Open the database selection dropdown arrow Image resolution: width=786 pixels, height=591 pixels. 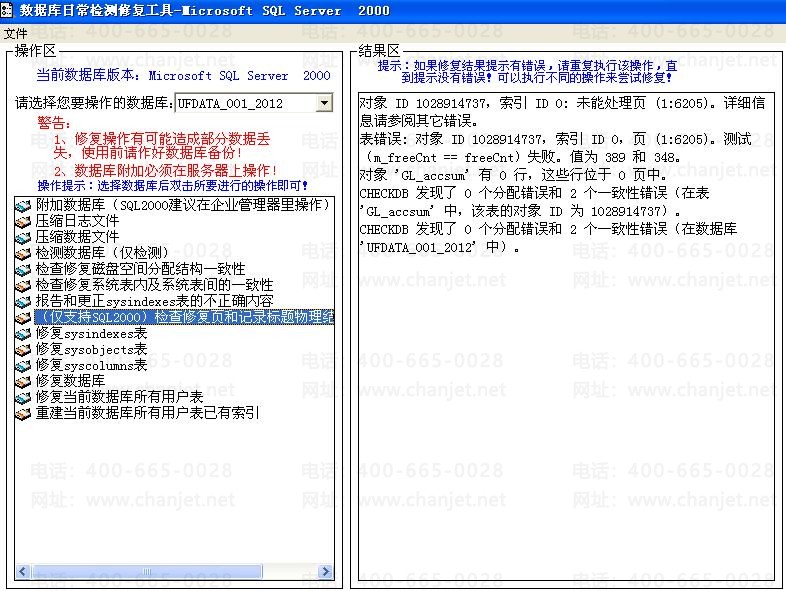(x=324, y=103)
